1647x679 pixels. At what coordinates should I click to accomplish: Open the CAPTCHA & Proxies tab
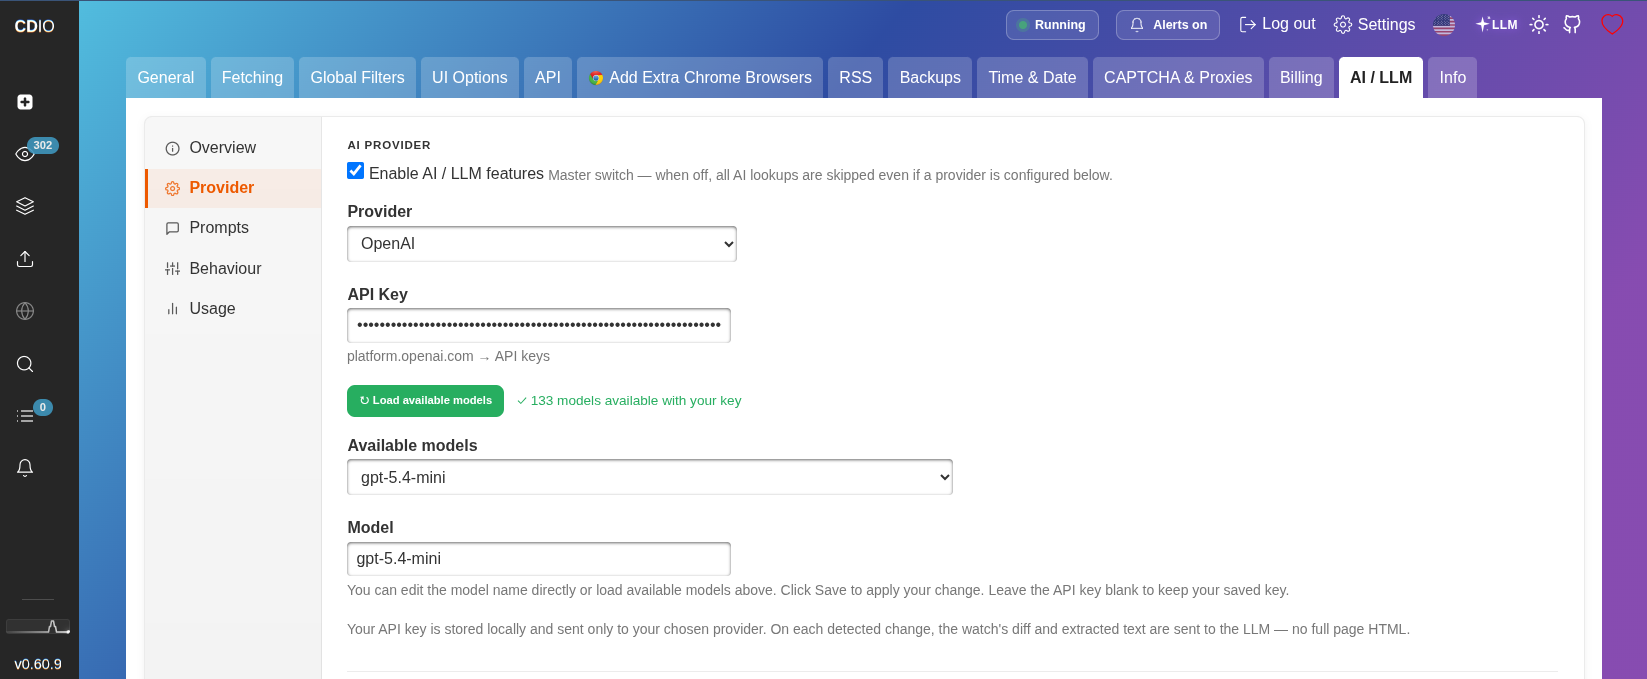[x=1178, y=77]
